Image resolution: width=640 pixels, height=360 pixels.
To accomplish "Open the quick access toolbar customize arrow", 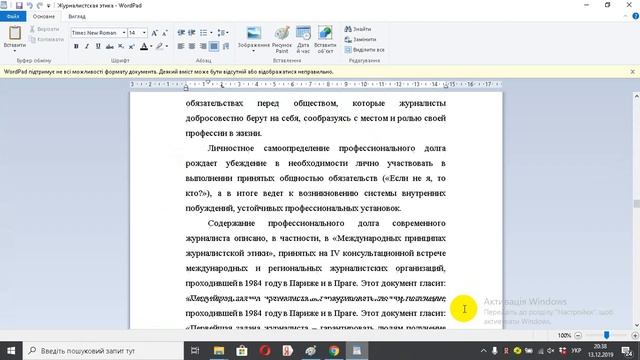I will [x=49, y=6].
